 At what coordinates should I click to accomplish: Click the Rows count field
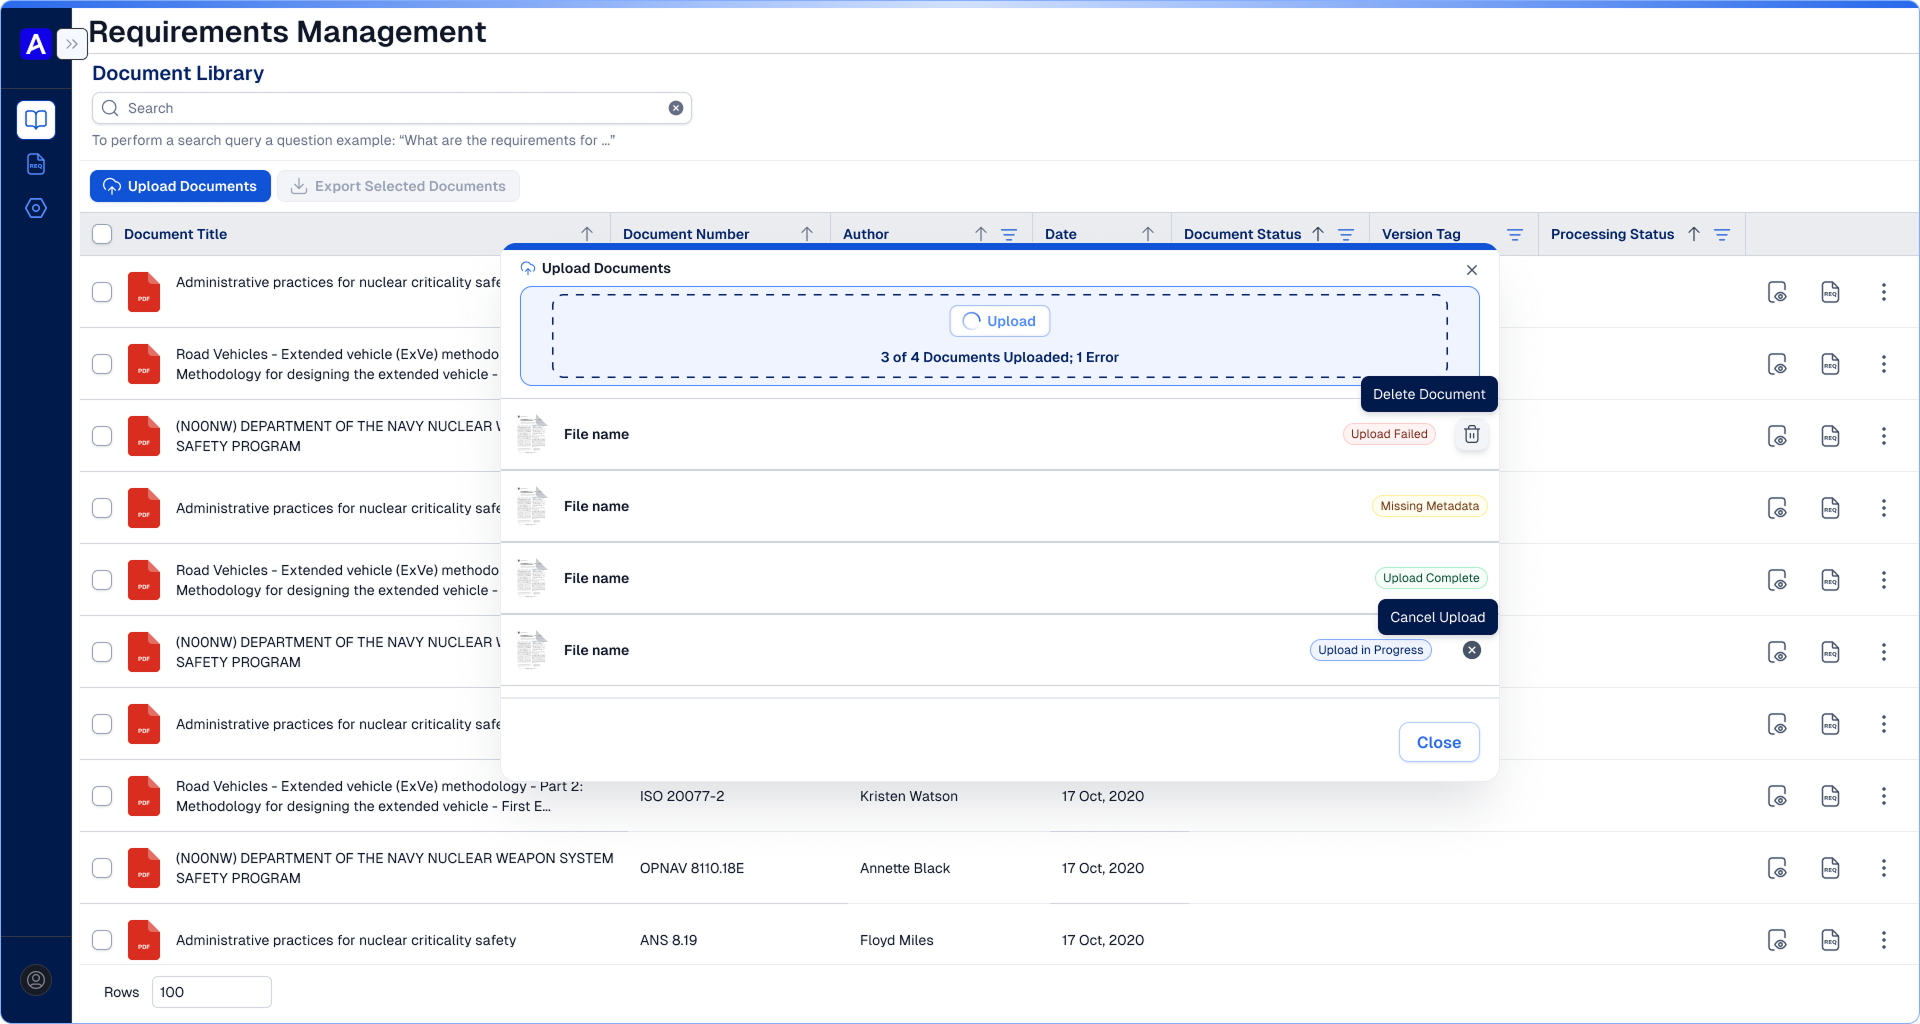(x=212, y=992)
